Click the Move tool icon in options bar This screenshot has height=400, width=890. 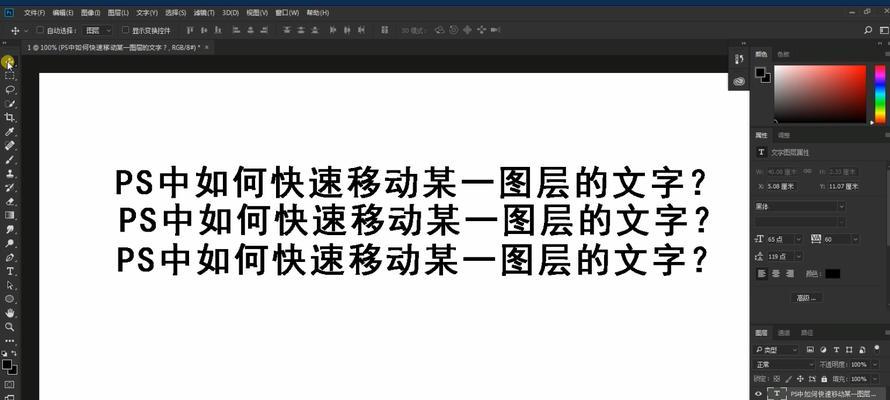click(x=15, y=30)
